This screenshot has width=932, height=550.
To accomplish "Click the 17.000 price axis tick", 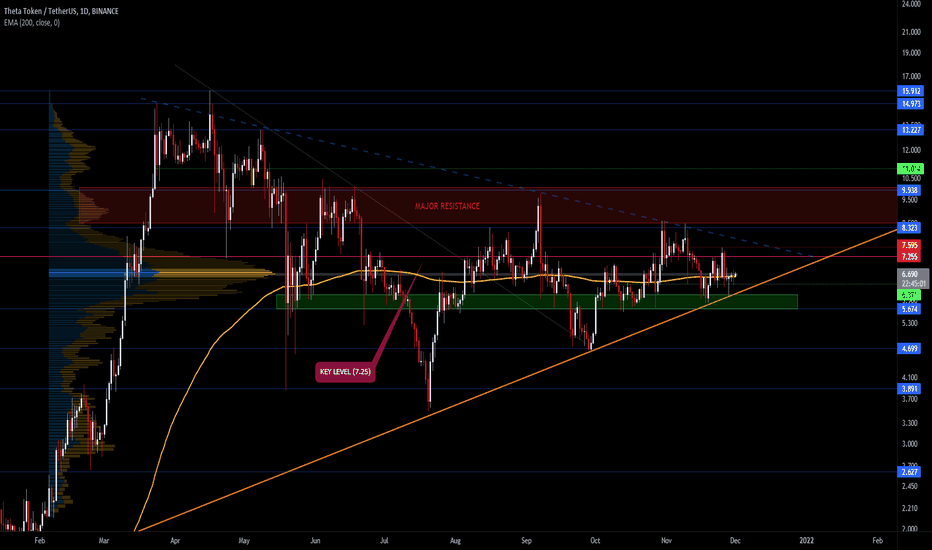I will pos(911,77).
